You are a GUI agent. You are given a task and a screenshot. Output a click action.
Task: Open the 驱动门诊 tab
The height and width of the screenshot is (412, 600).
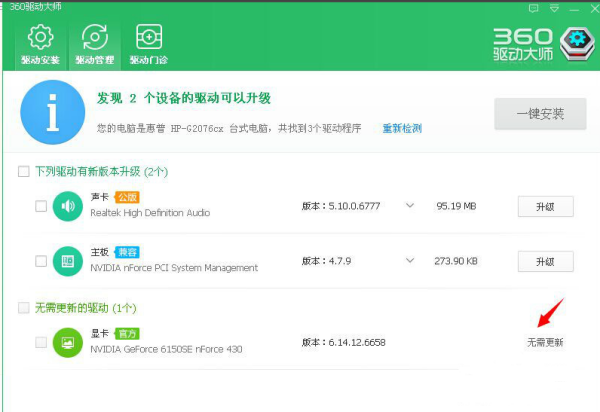149,44
